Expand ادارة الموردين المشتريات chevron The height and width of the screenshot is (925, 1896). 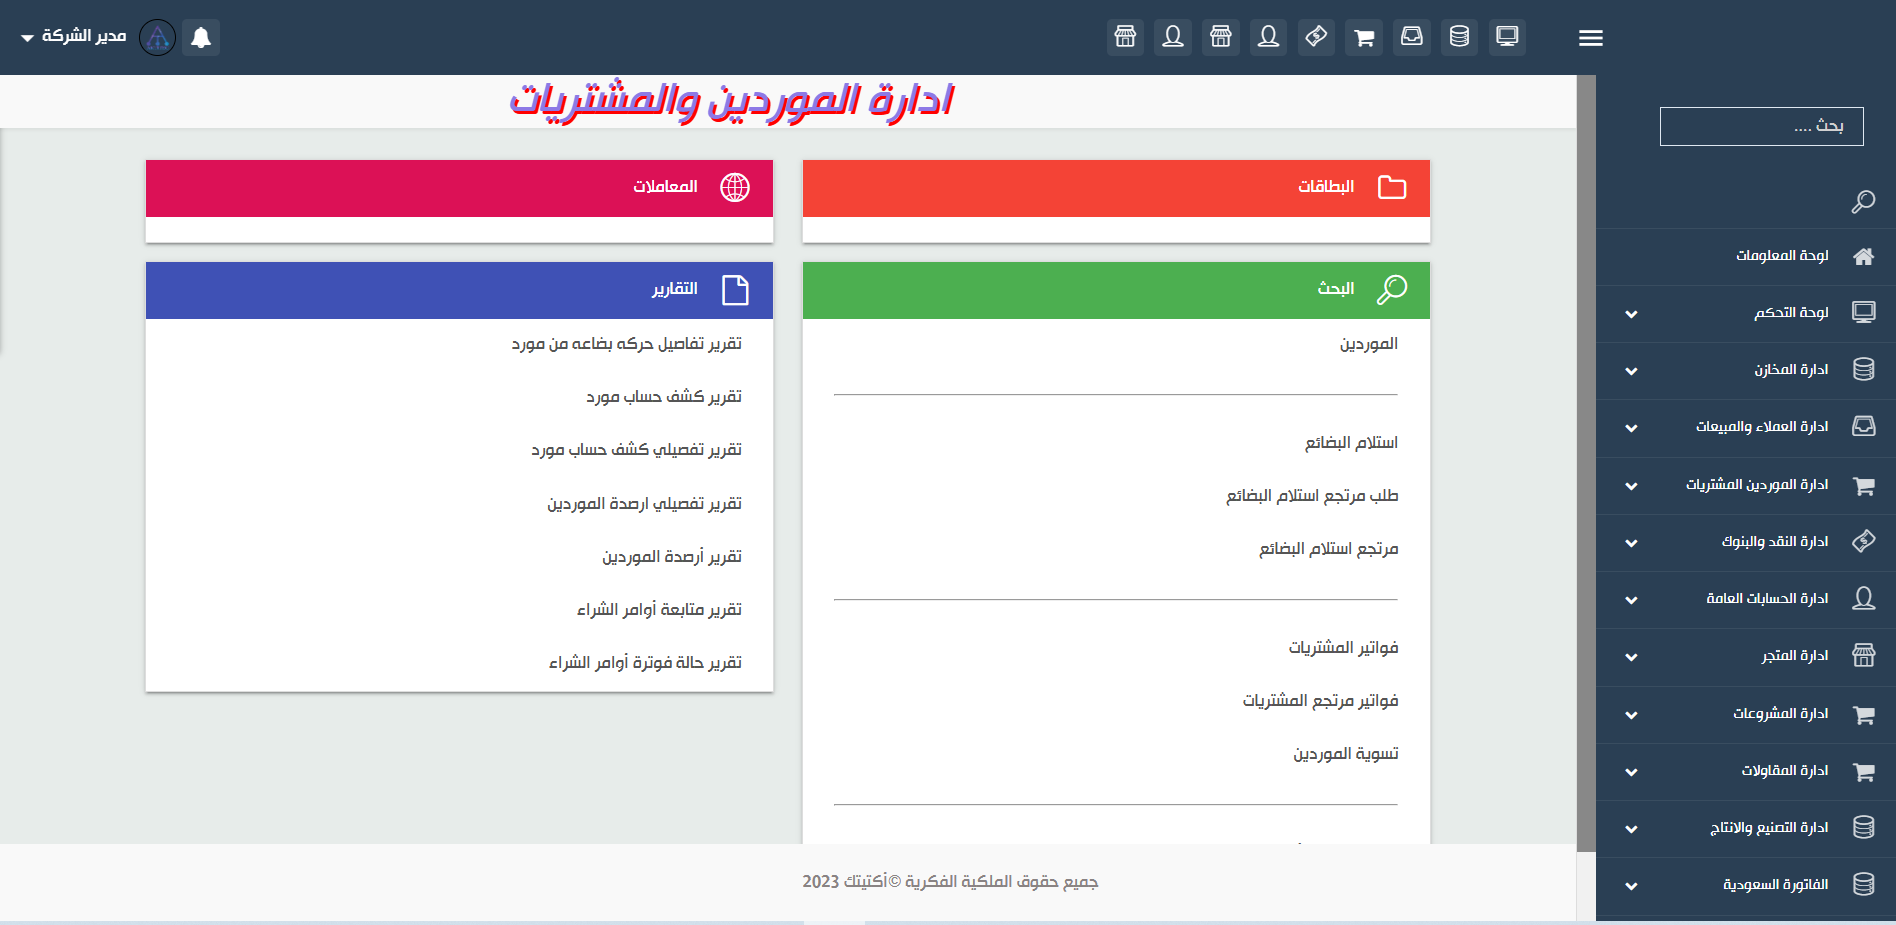[1631, 486]
